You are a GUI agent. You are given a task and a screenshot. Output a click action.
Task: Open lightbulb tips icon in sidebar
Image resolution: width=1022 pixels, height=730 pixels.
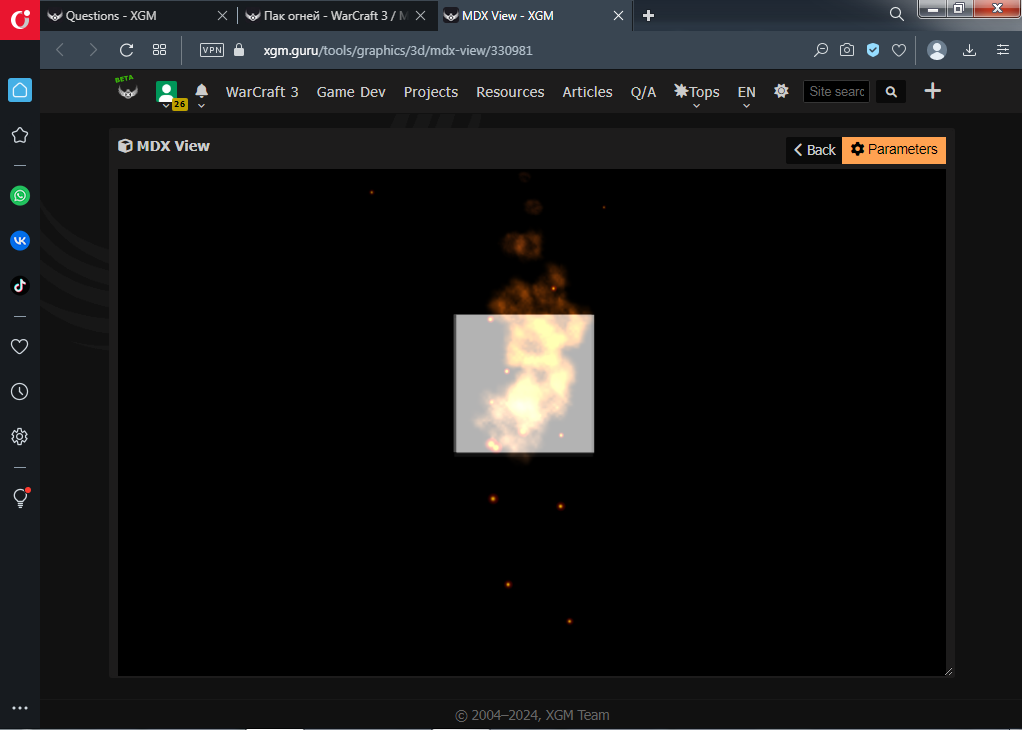[x=20, y=498]
